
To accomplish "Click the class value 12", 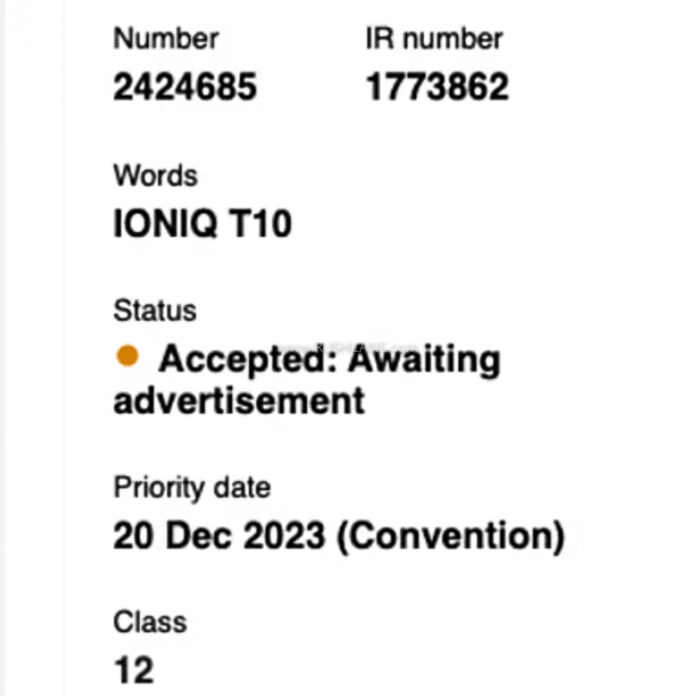I will coord(134,670).
